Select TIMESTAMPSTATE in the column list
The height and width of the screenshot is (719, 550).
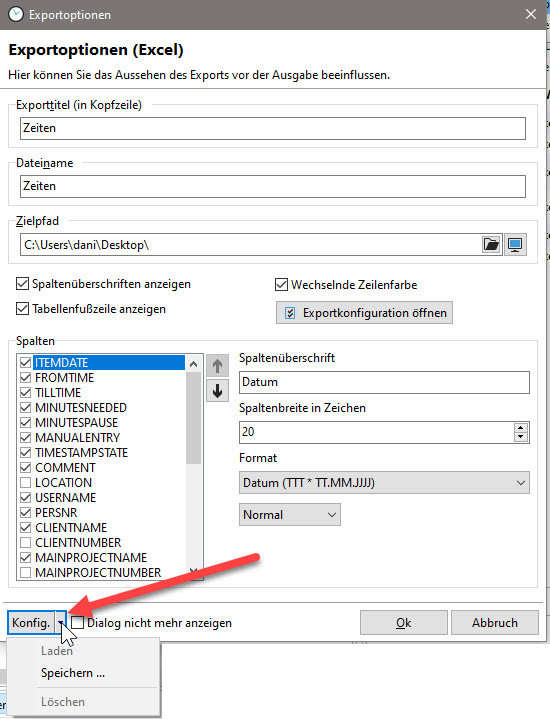tap(82, 453)
